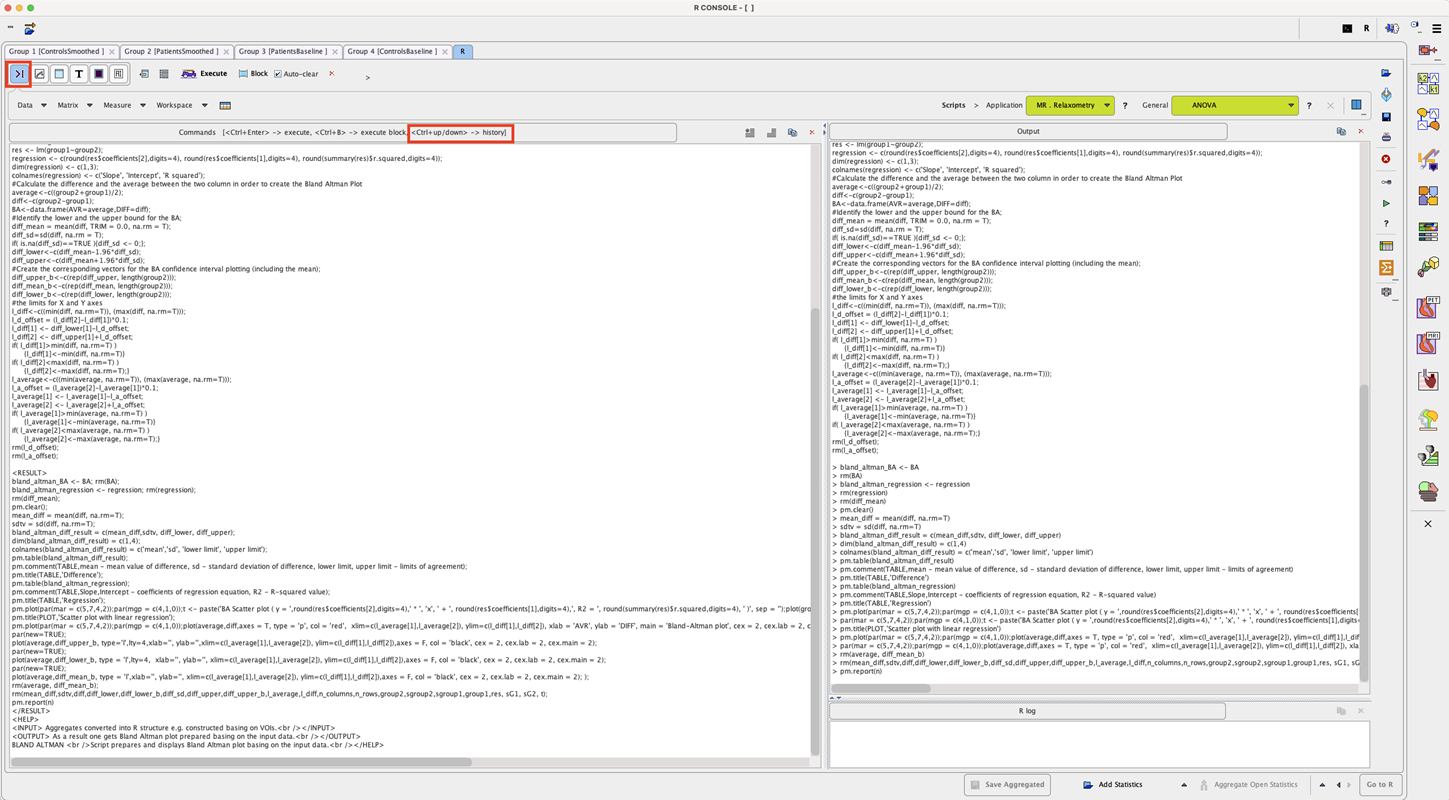The image size is (1449, 800).
Task: Toggle the console panel layout icon
Action: coord(1356,105)
